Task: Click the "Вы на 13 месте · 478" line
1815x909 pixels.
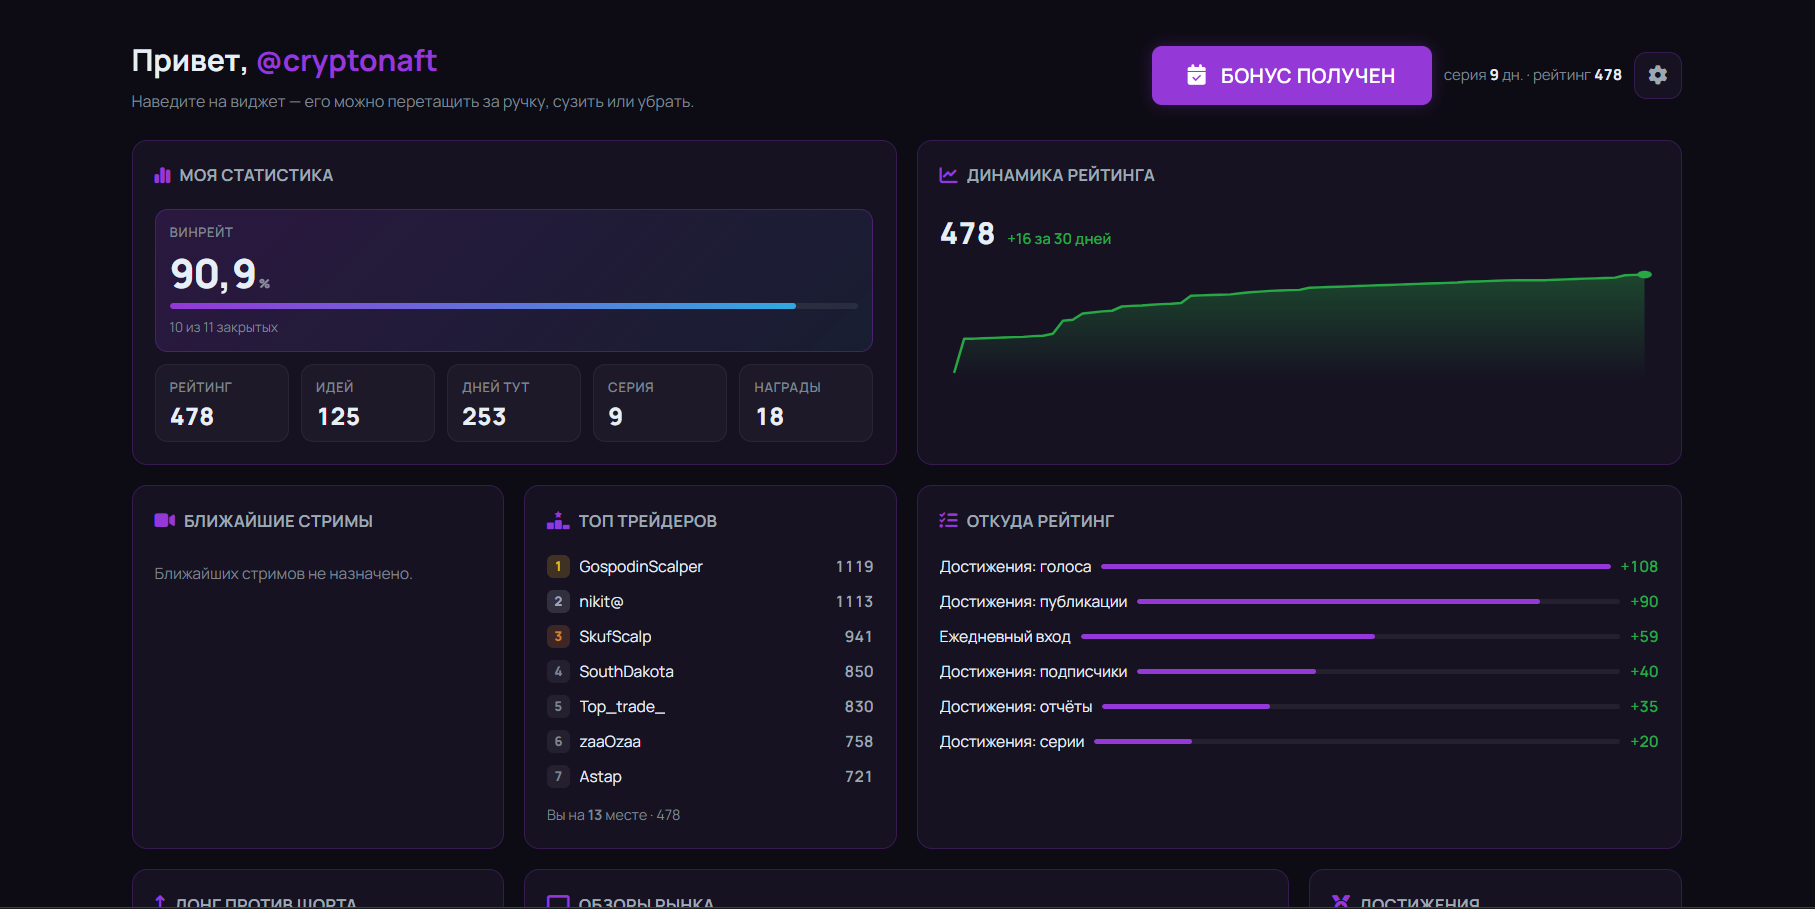Action: pos(613,815)
